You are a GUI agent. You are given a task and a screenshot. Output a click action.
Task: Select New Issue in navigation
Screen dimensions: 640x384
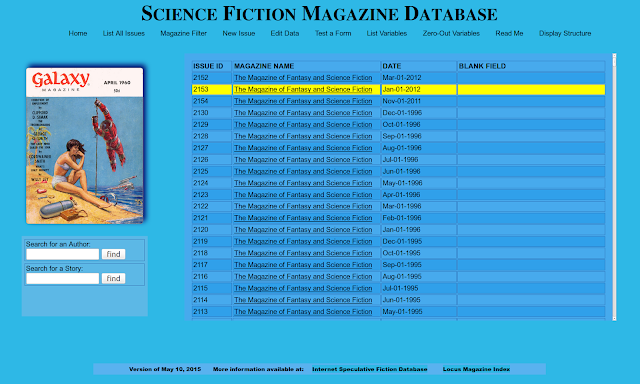click(x=239, y=33)
